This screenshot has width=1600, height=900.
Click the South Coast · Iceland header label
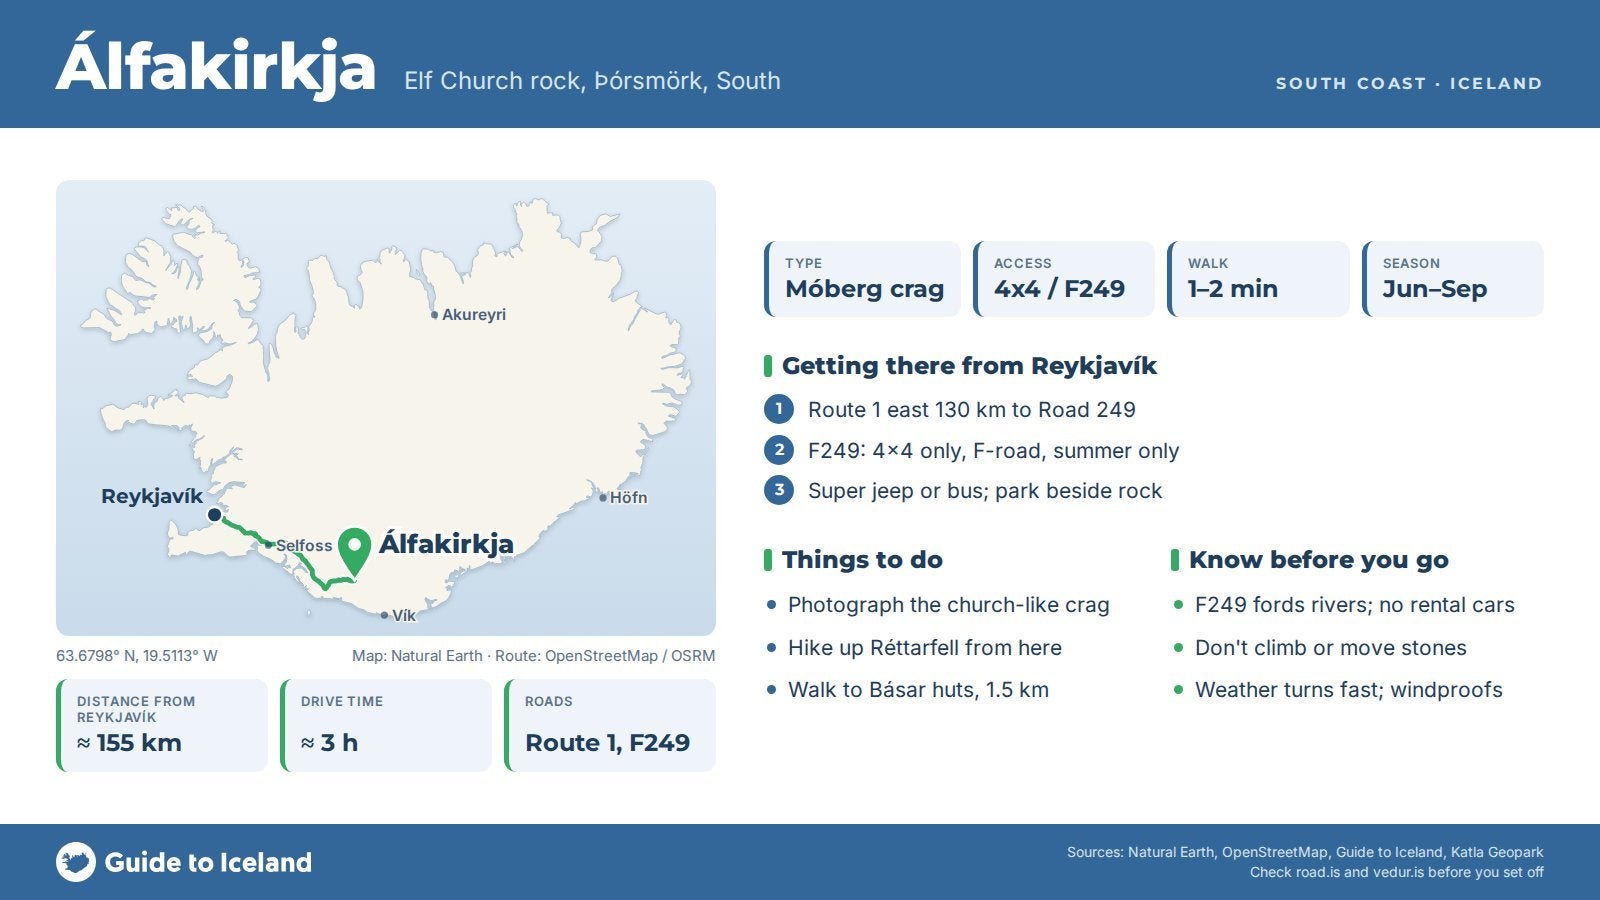[x=1409, y=83]
